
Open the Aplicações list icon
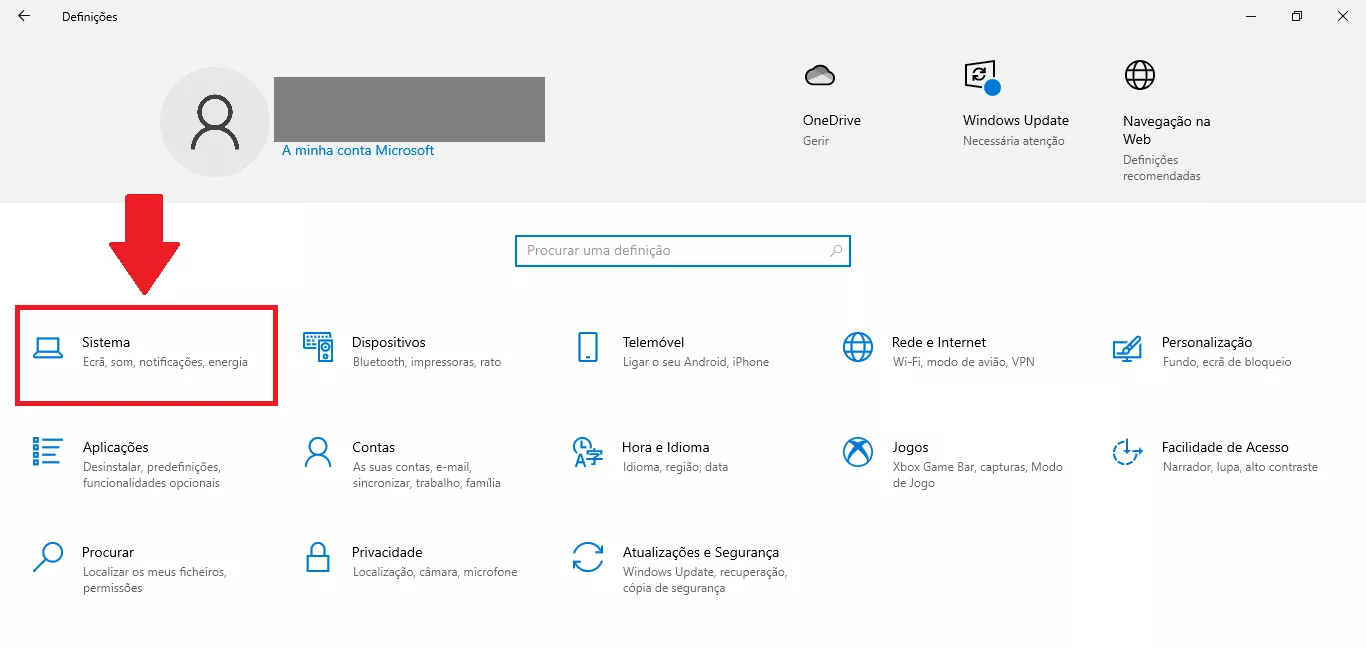(x=48, y=451)
